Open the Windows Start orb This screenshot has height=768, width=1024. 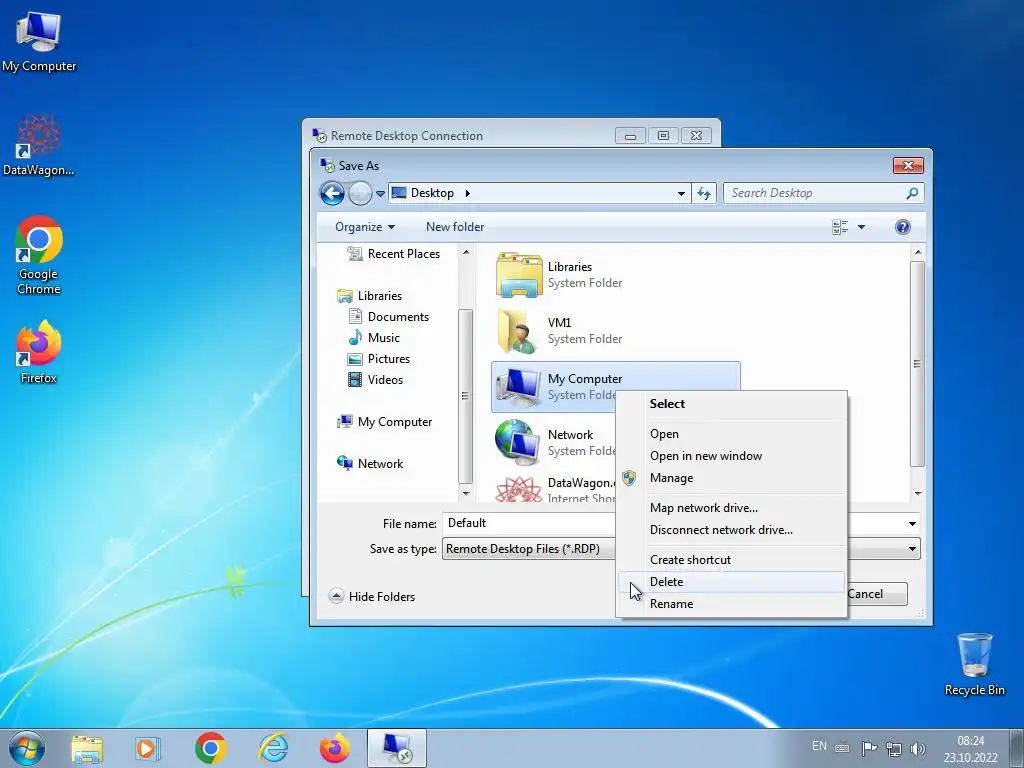click(x=27, y=748)
